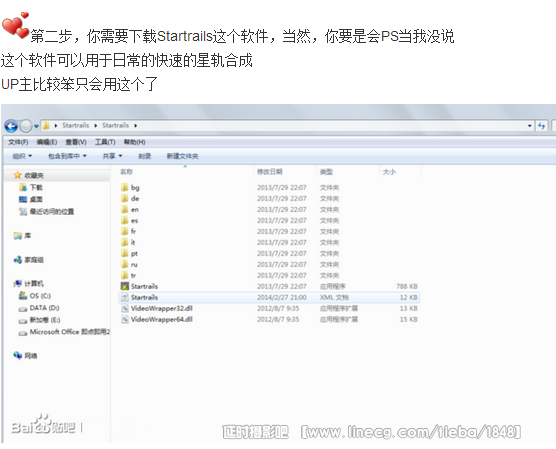Image resolution: width=556 pixels, height=449 pixels.
Task: Select the Startrails XML document icon
Action: (124, 297)
